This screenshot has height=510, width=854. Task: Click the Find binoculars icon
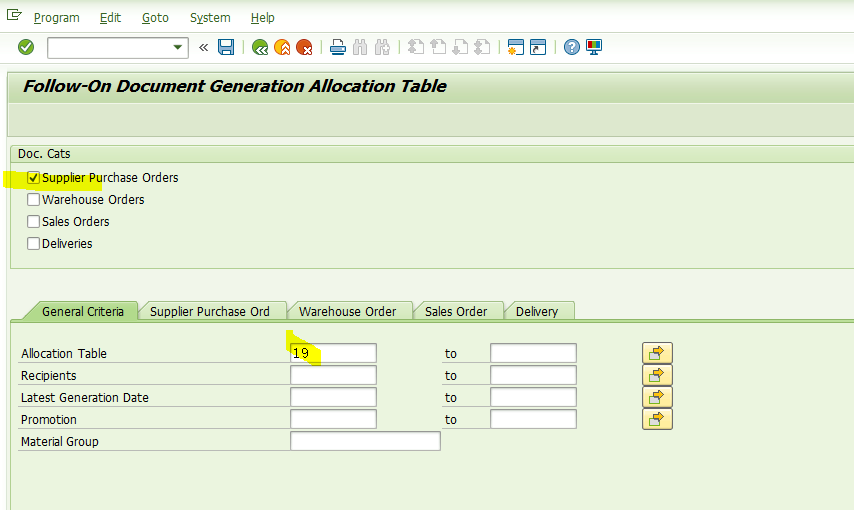pos(360,47)
